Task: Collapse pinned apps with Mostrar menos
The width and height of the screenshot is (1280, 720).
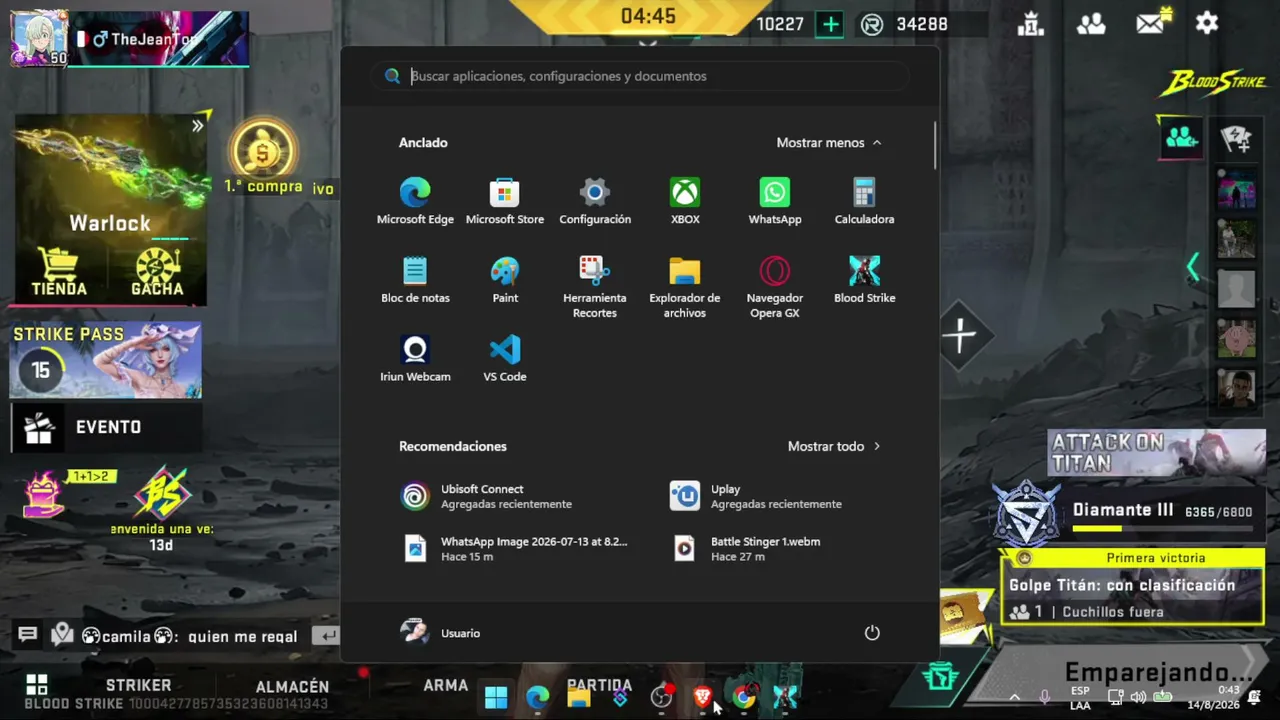Action: [x=829, y=143]
